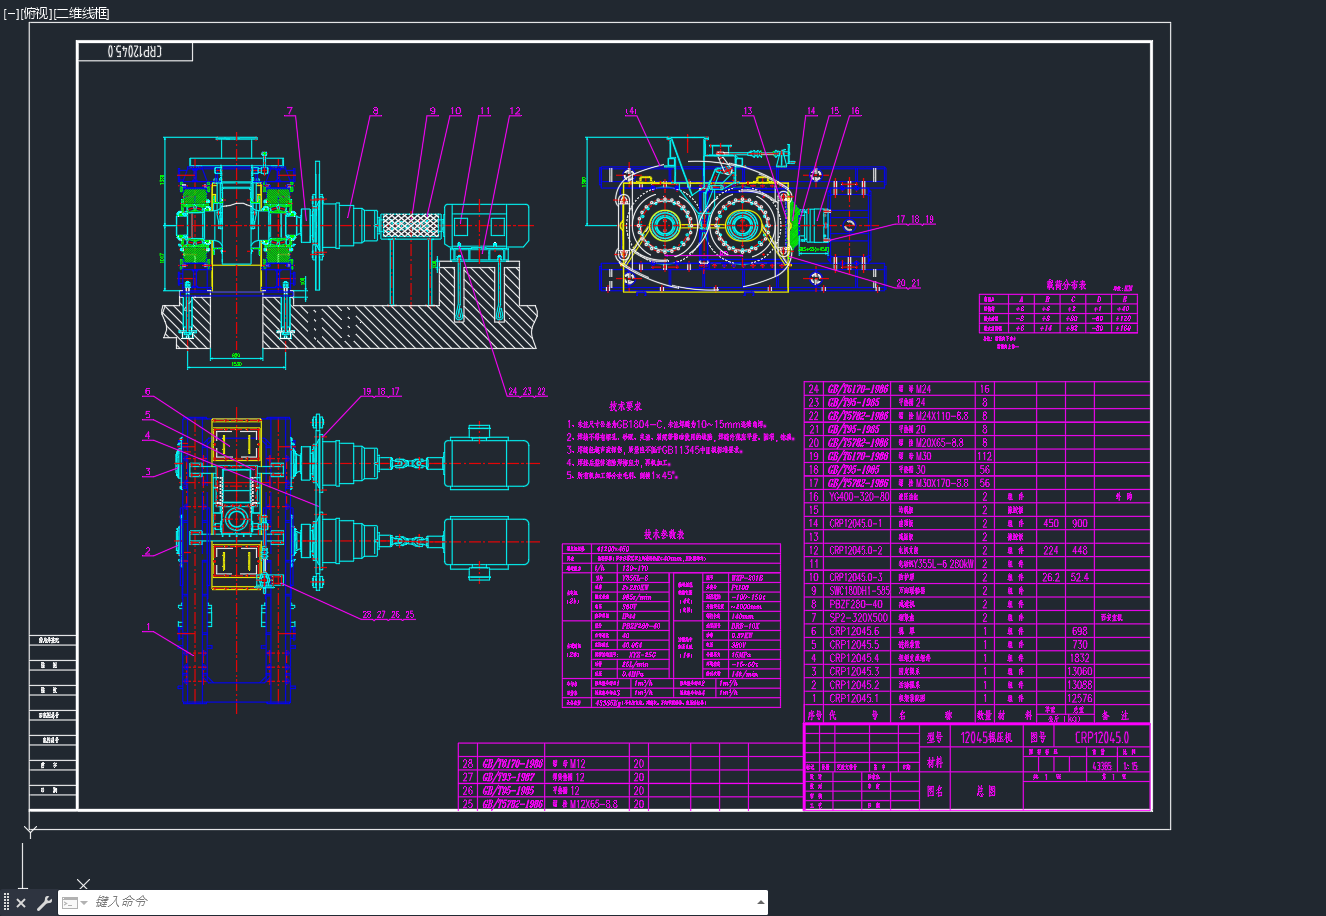Open the 二维线框 visual style menu

pos(82,13)
